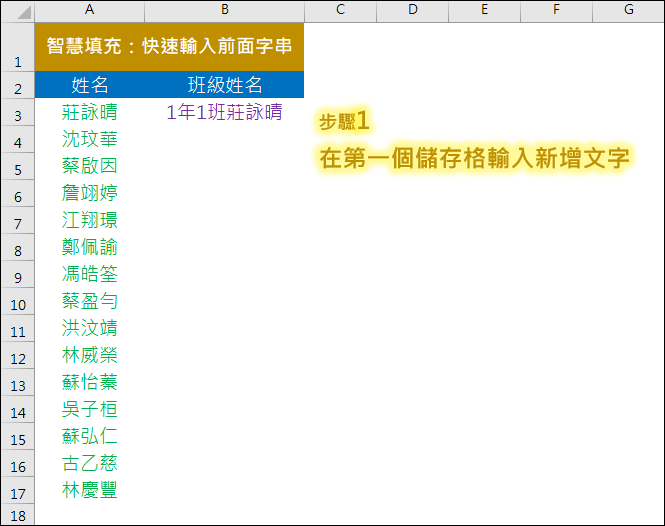Select the name cell 古乙慈
The height and width of the screenshot is (526, 665).
pos(89,463)
